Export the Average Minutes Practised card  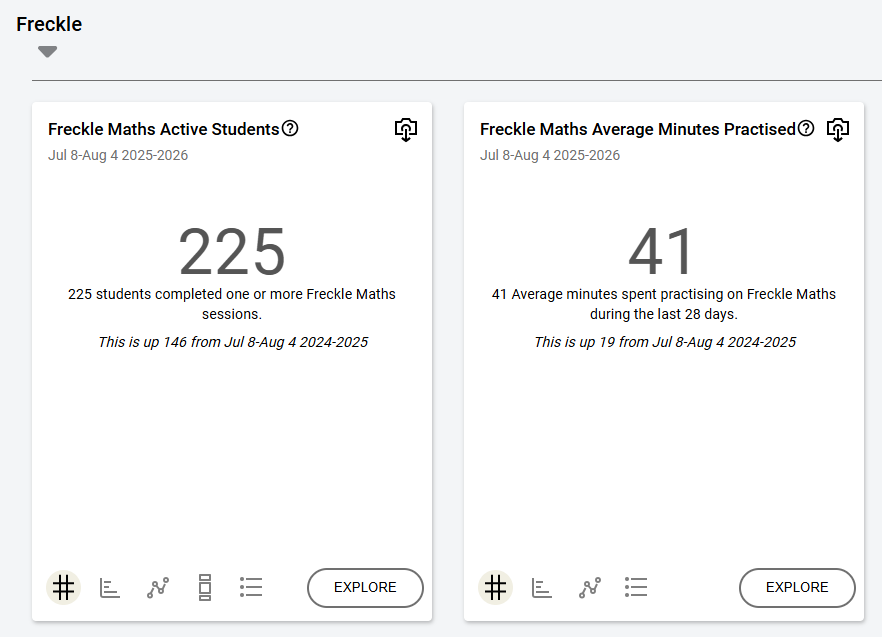pos(838,130)
